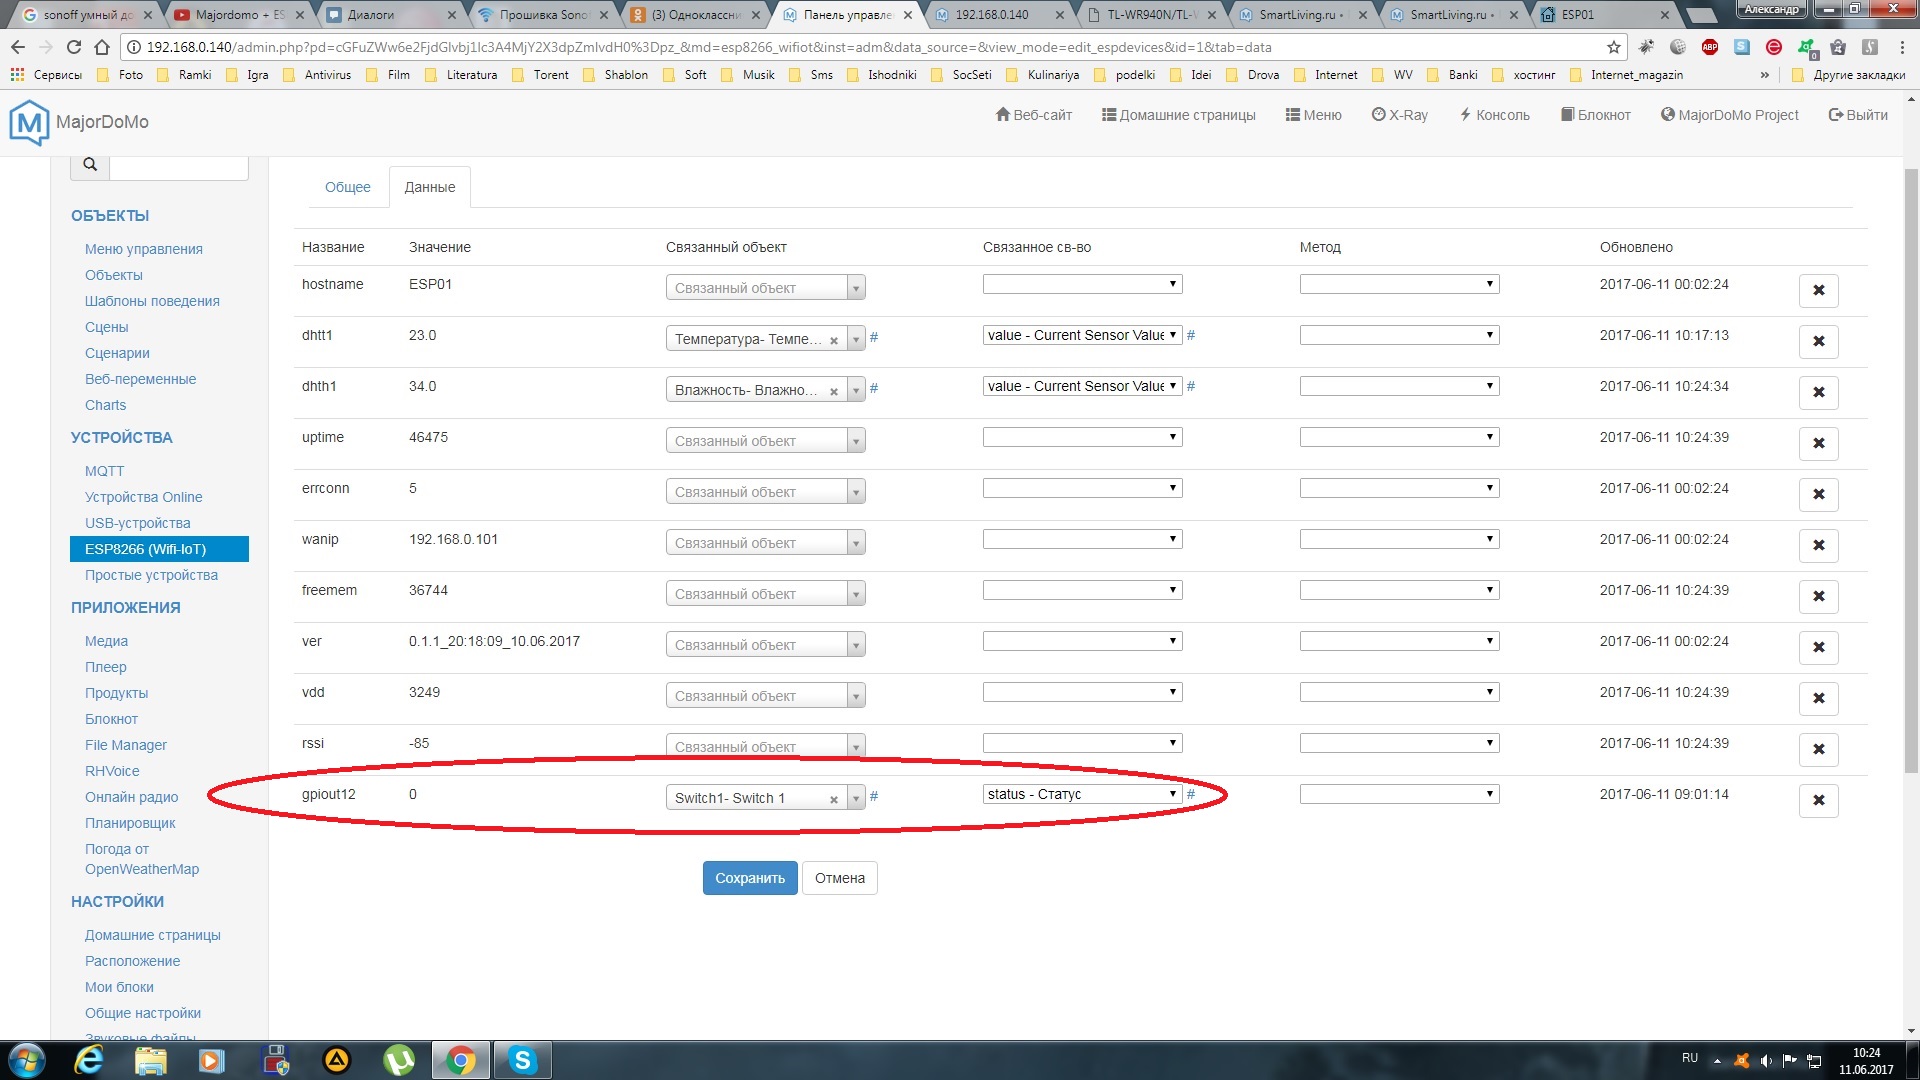Clear the Температура linked object selection
The width and height of the screenshot is (1920, 1080).
[833, 340]
